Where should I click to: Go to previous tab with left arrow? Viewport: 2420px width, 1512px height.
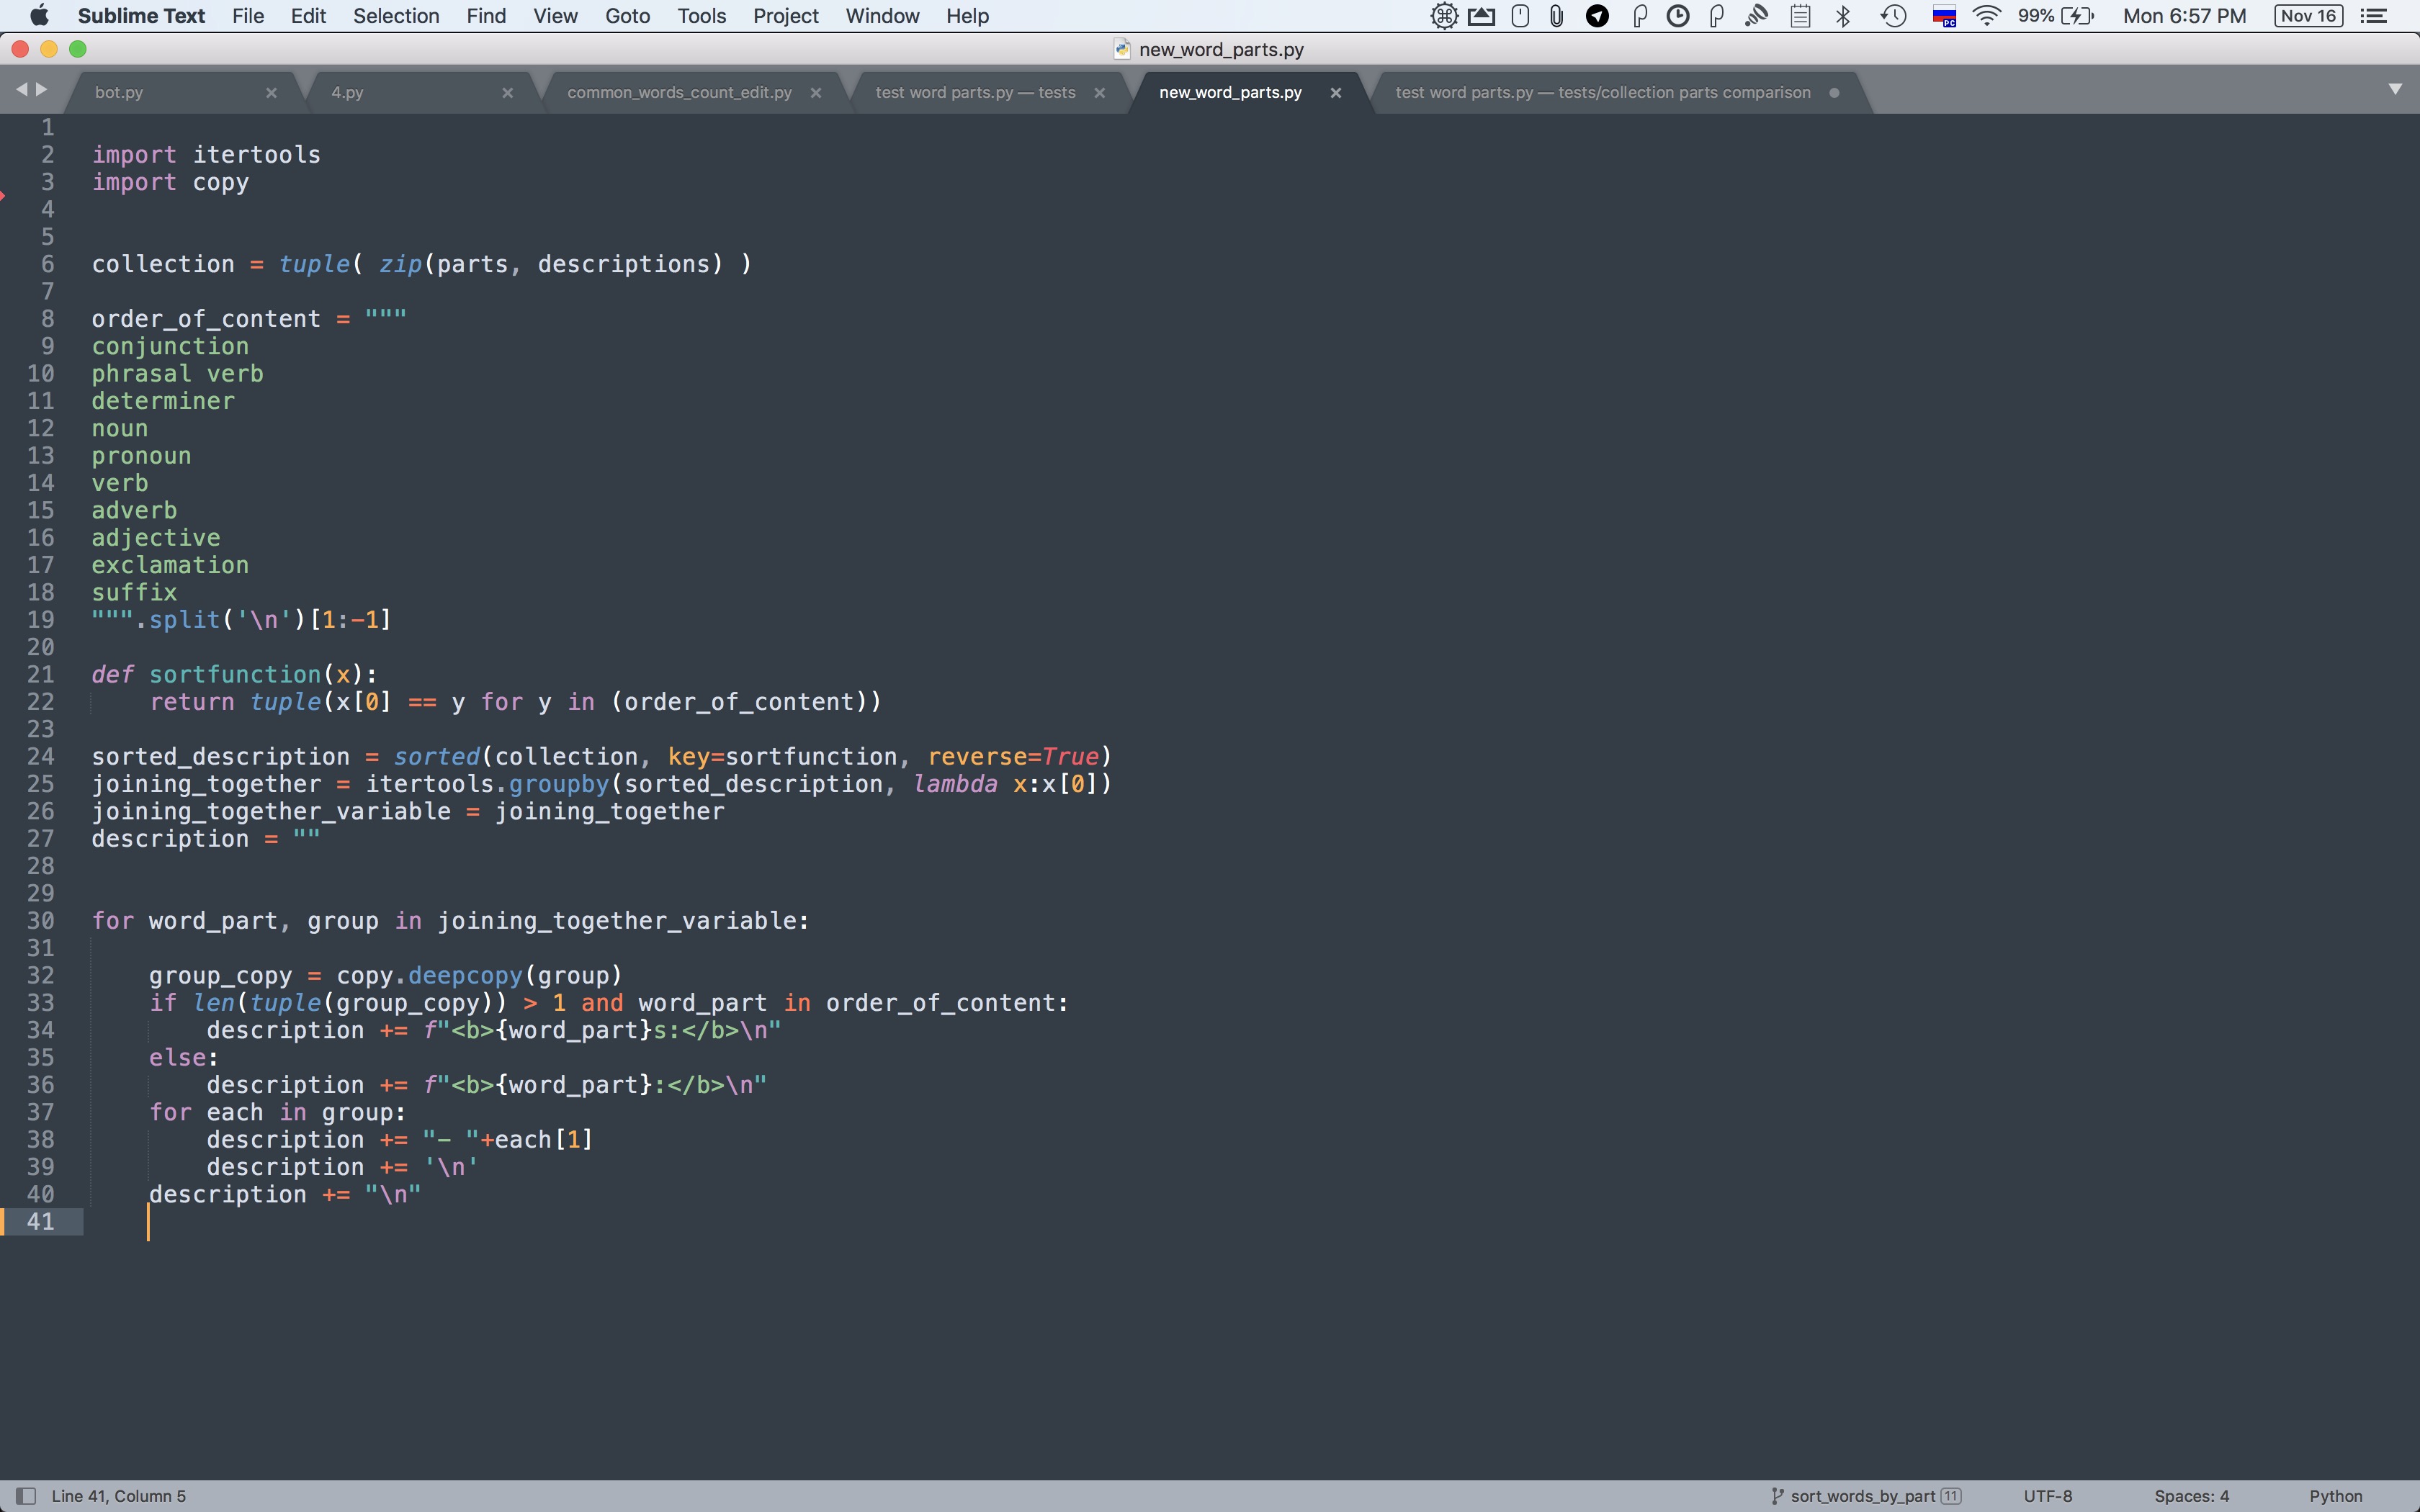pyautogui.click(x=21, y=90)
